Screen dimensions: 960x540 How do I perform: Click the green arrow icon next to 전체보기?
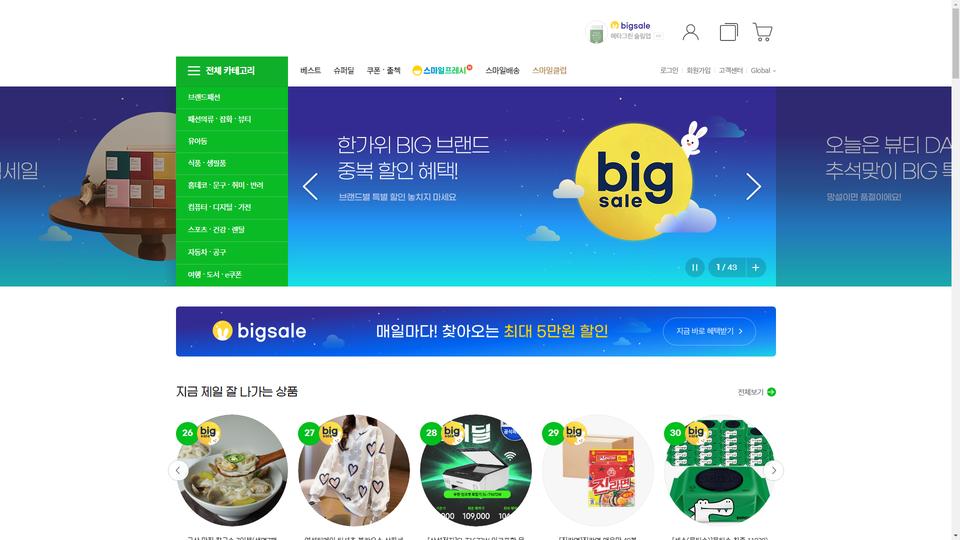pos(771,392)
